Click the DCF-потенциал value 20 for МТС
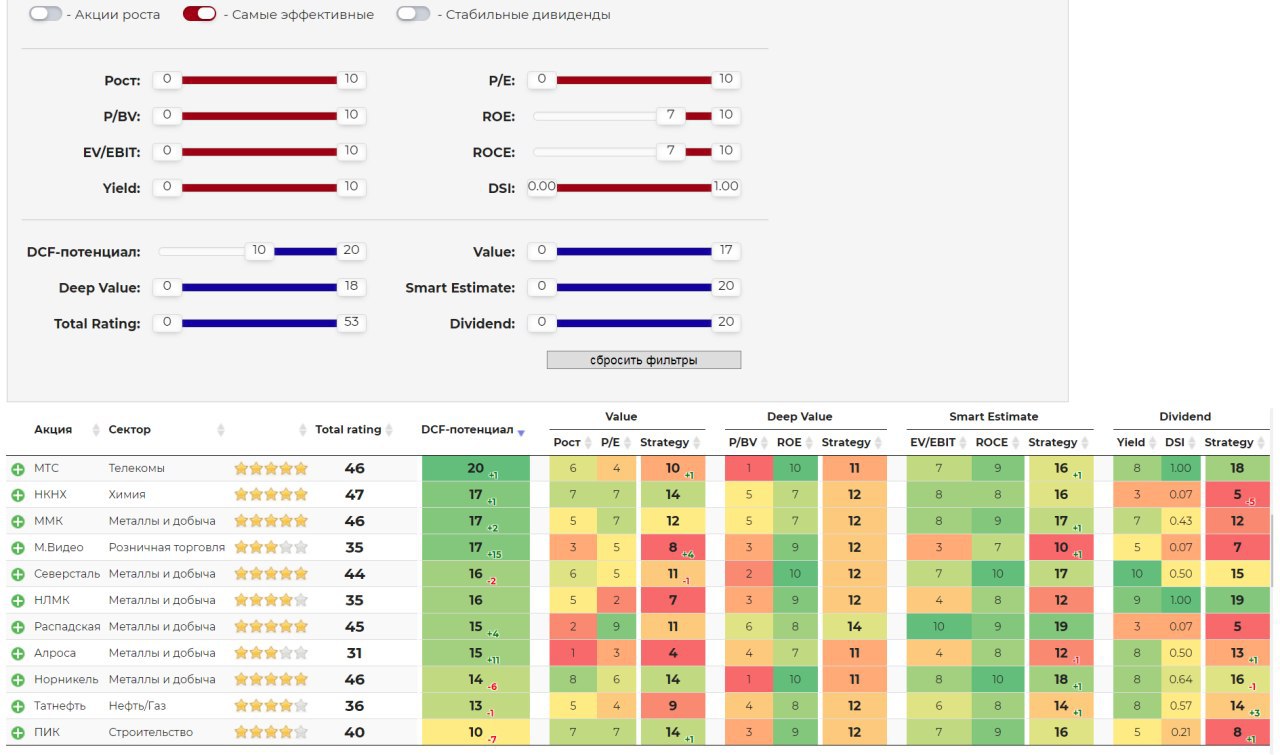1280x755 pixels. 475,468
